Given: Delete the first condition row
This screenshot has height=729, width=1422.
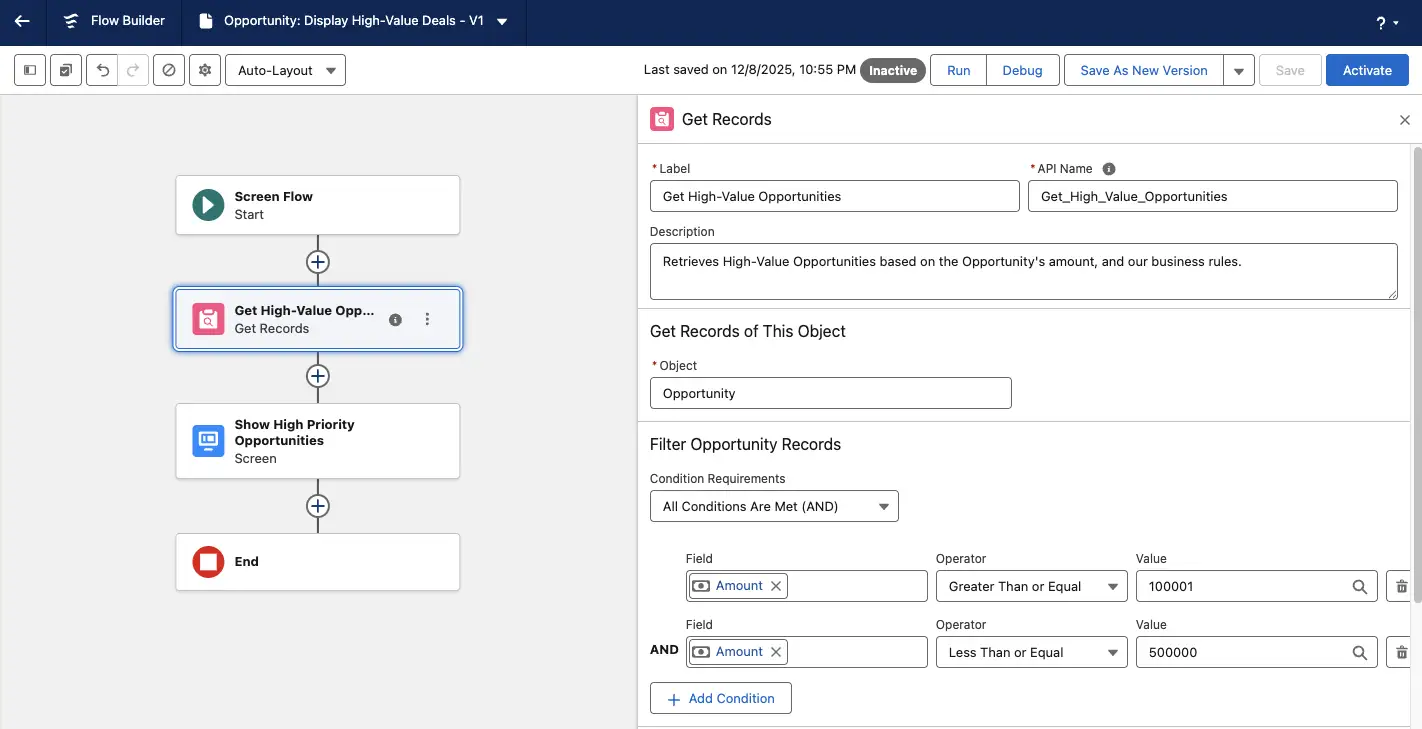Looking at the screenshot, I should 1400,586.
